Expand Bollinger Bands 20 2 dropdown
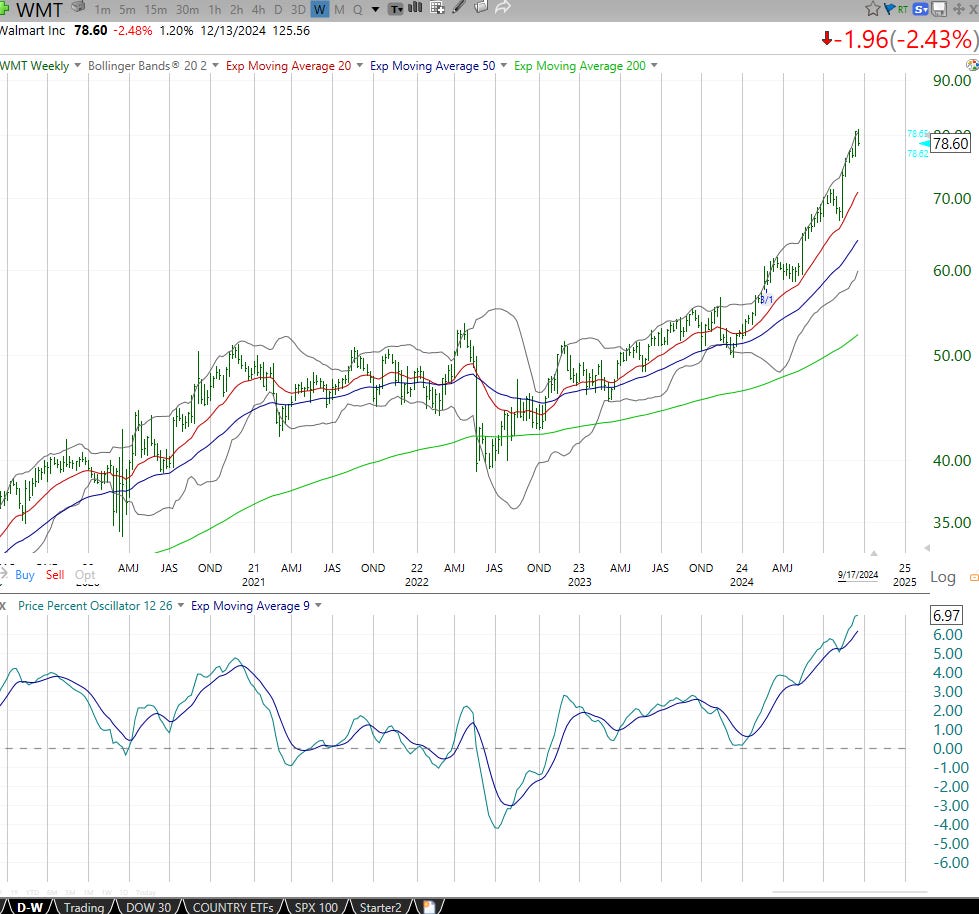 point(215,65)
